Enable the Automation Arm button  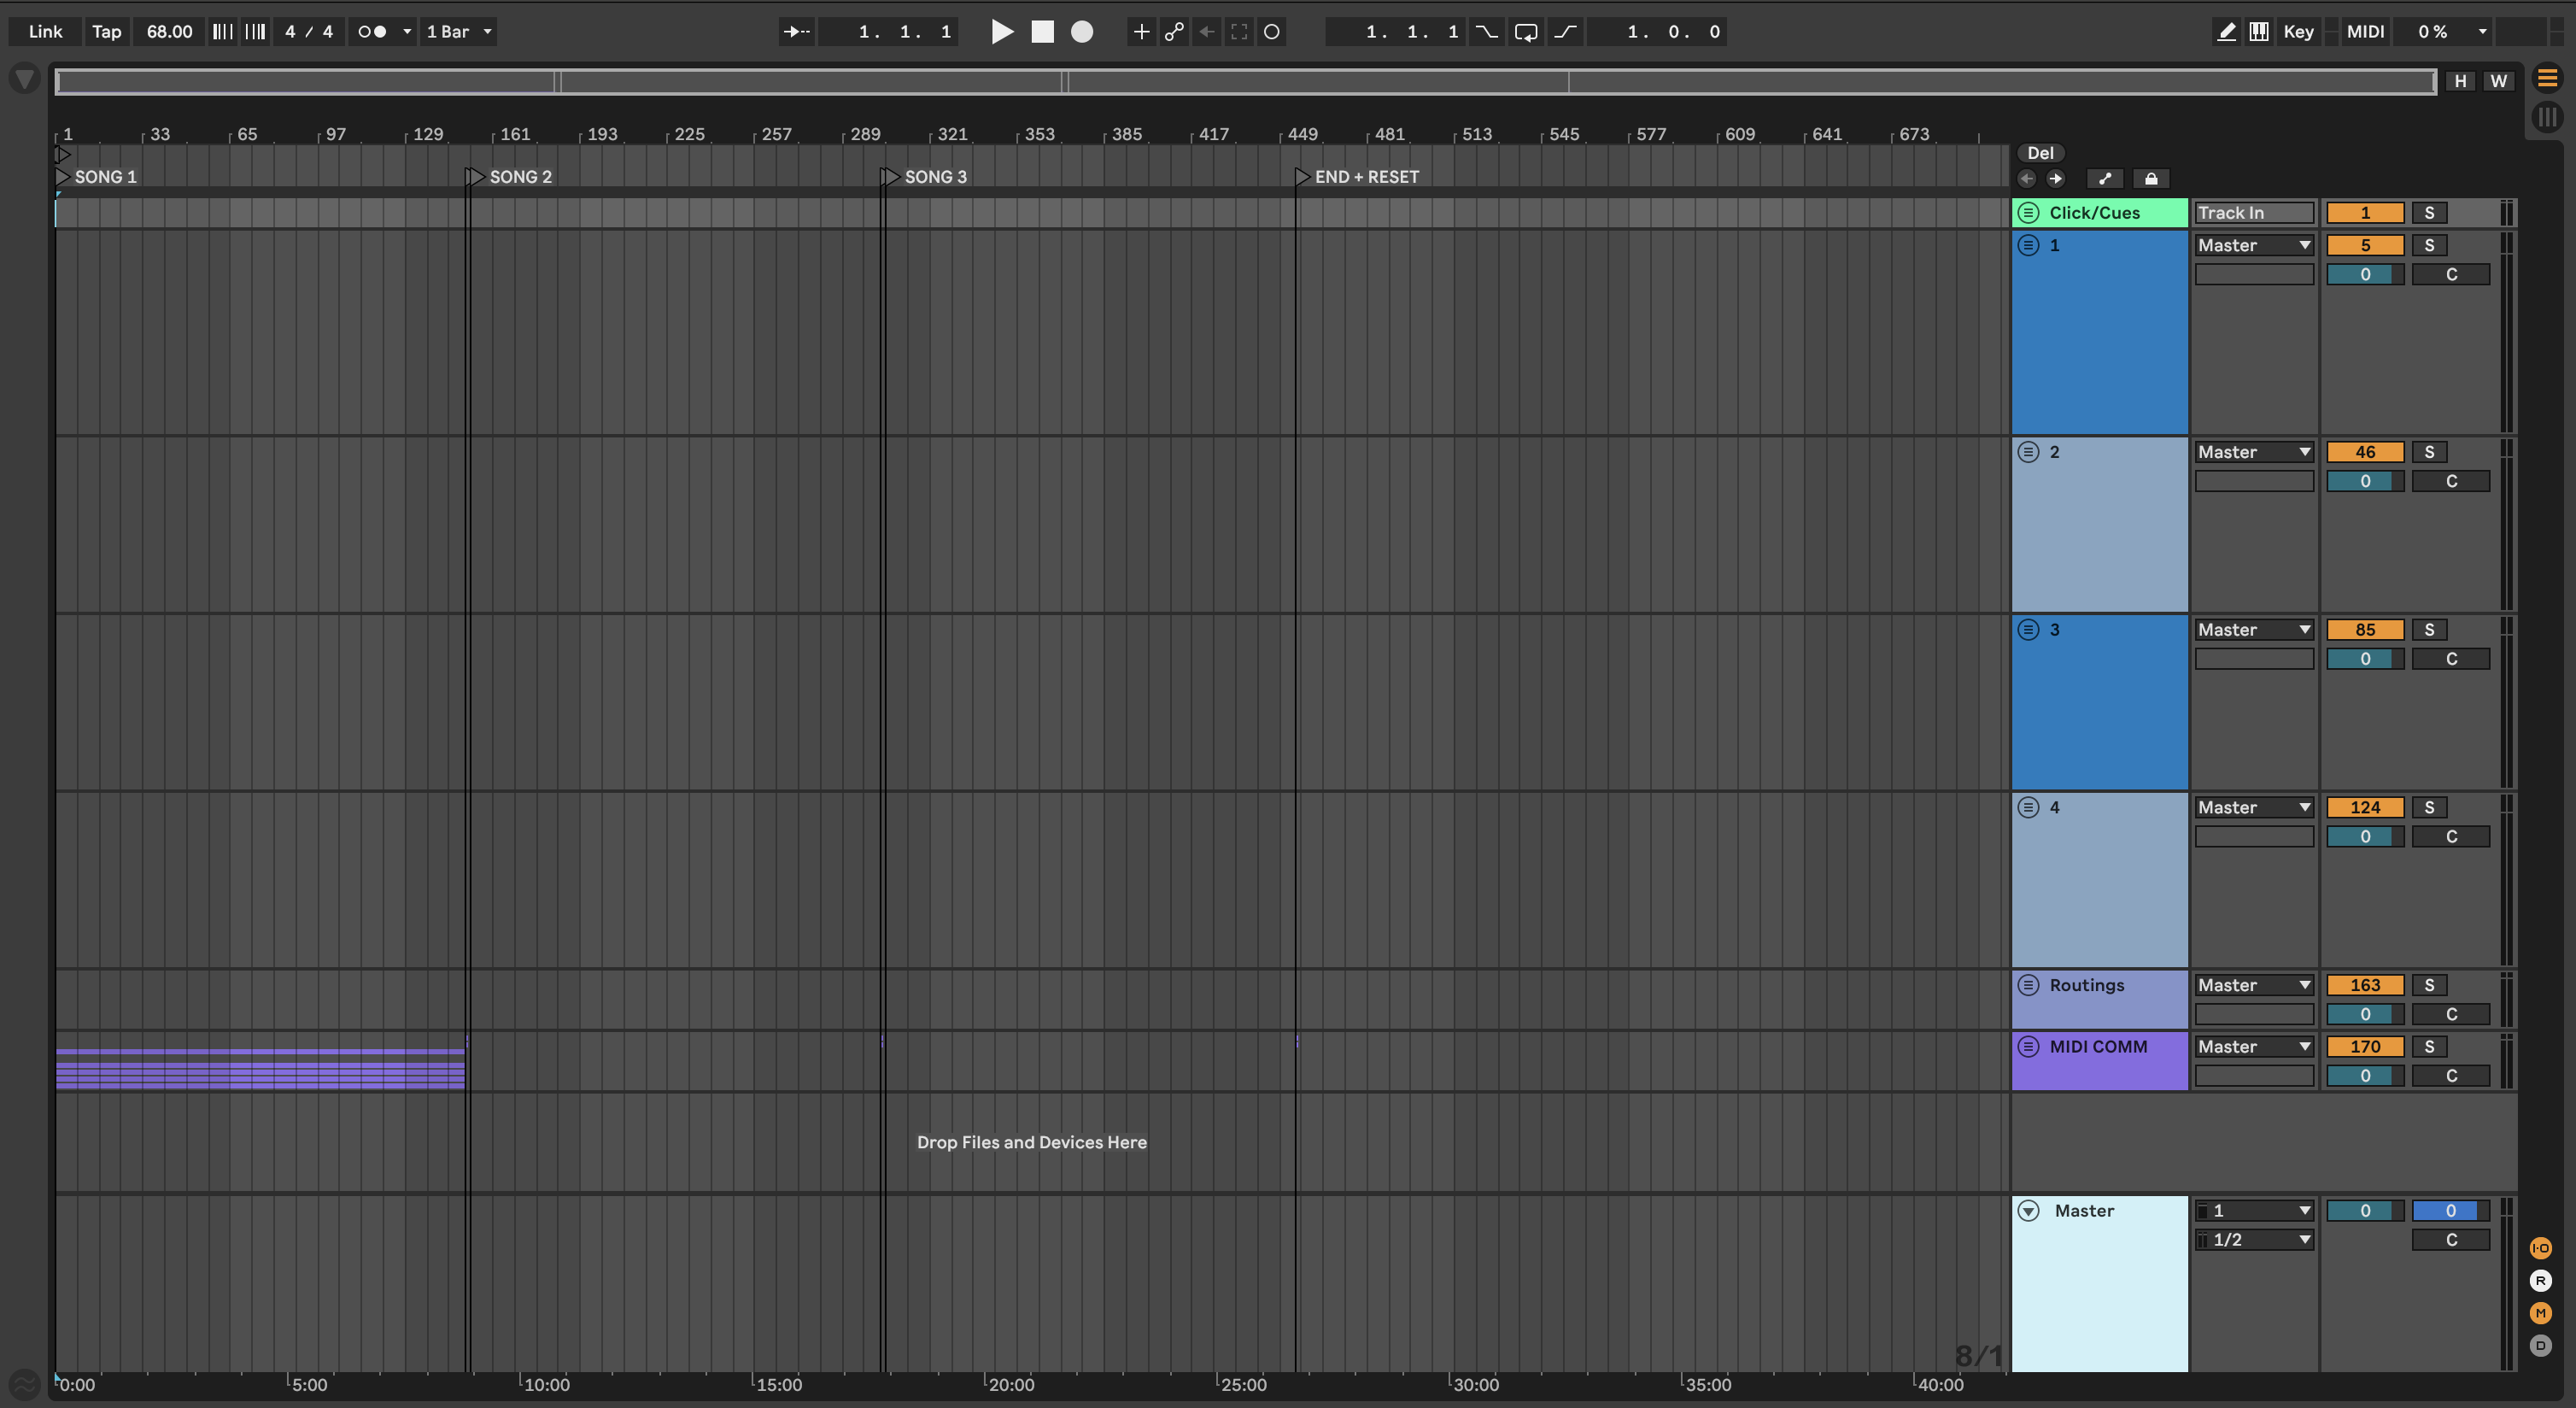pos(1174,31)
